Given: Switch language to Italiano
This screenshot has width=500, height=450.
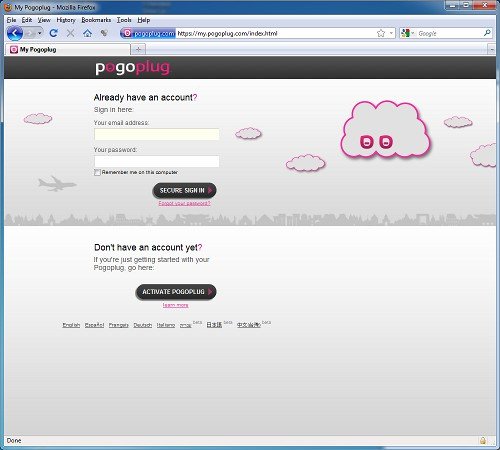Looking at the screenshot, I should [x=166, y=325].
